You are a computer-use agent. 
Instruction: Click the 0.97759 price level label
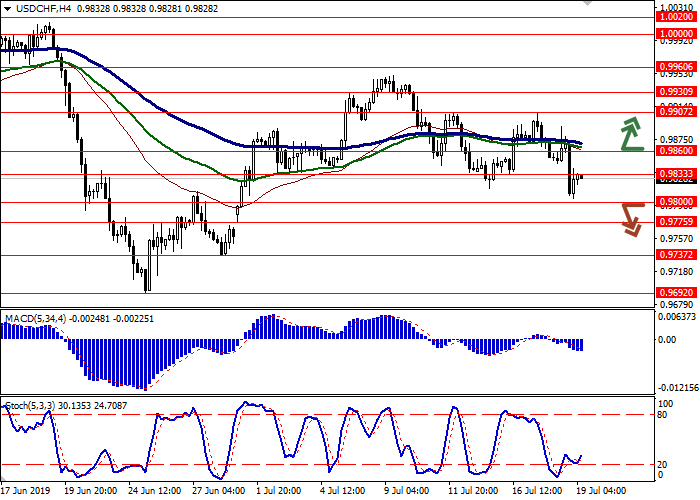(x=676, y=222)
